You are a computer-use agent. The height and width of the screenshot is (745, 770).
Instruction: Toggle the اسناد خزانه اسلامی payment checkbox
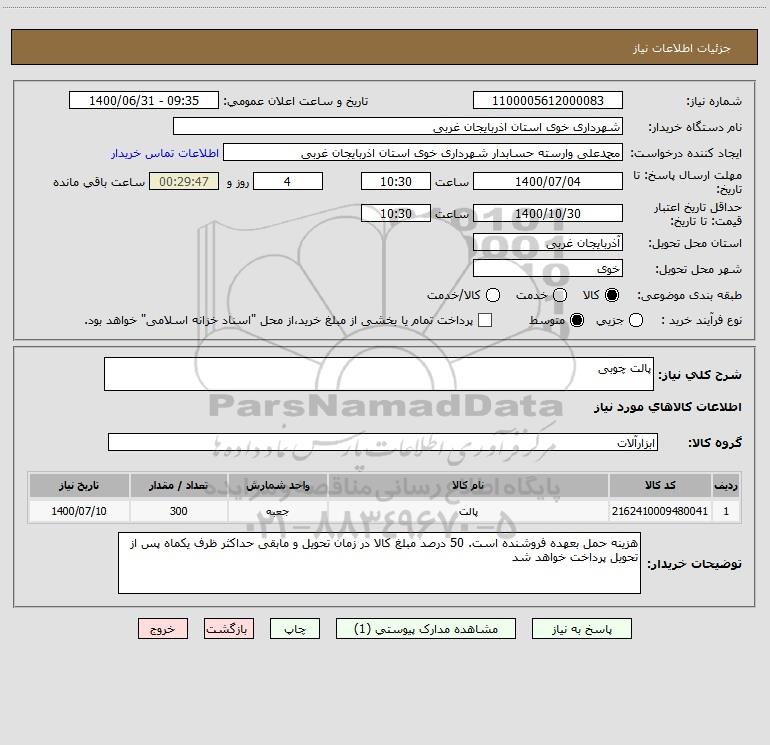(x=485, y=320)
